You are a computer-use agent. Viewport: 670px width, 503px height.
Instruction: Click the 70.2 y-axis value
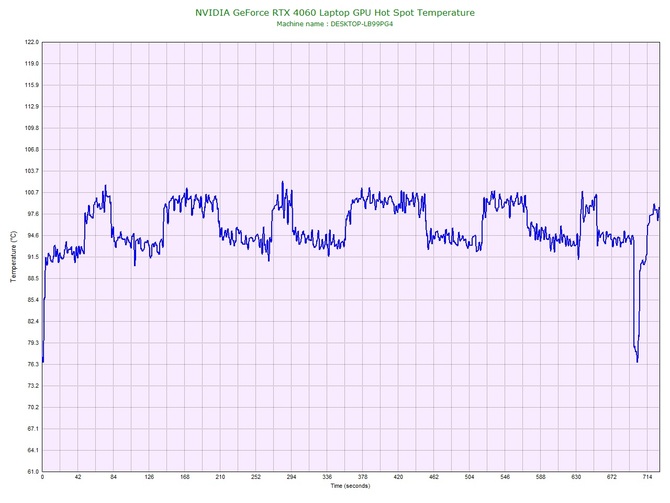[32, 407]
